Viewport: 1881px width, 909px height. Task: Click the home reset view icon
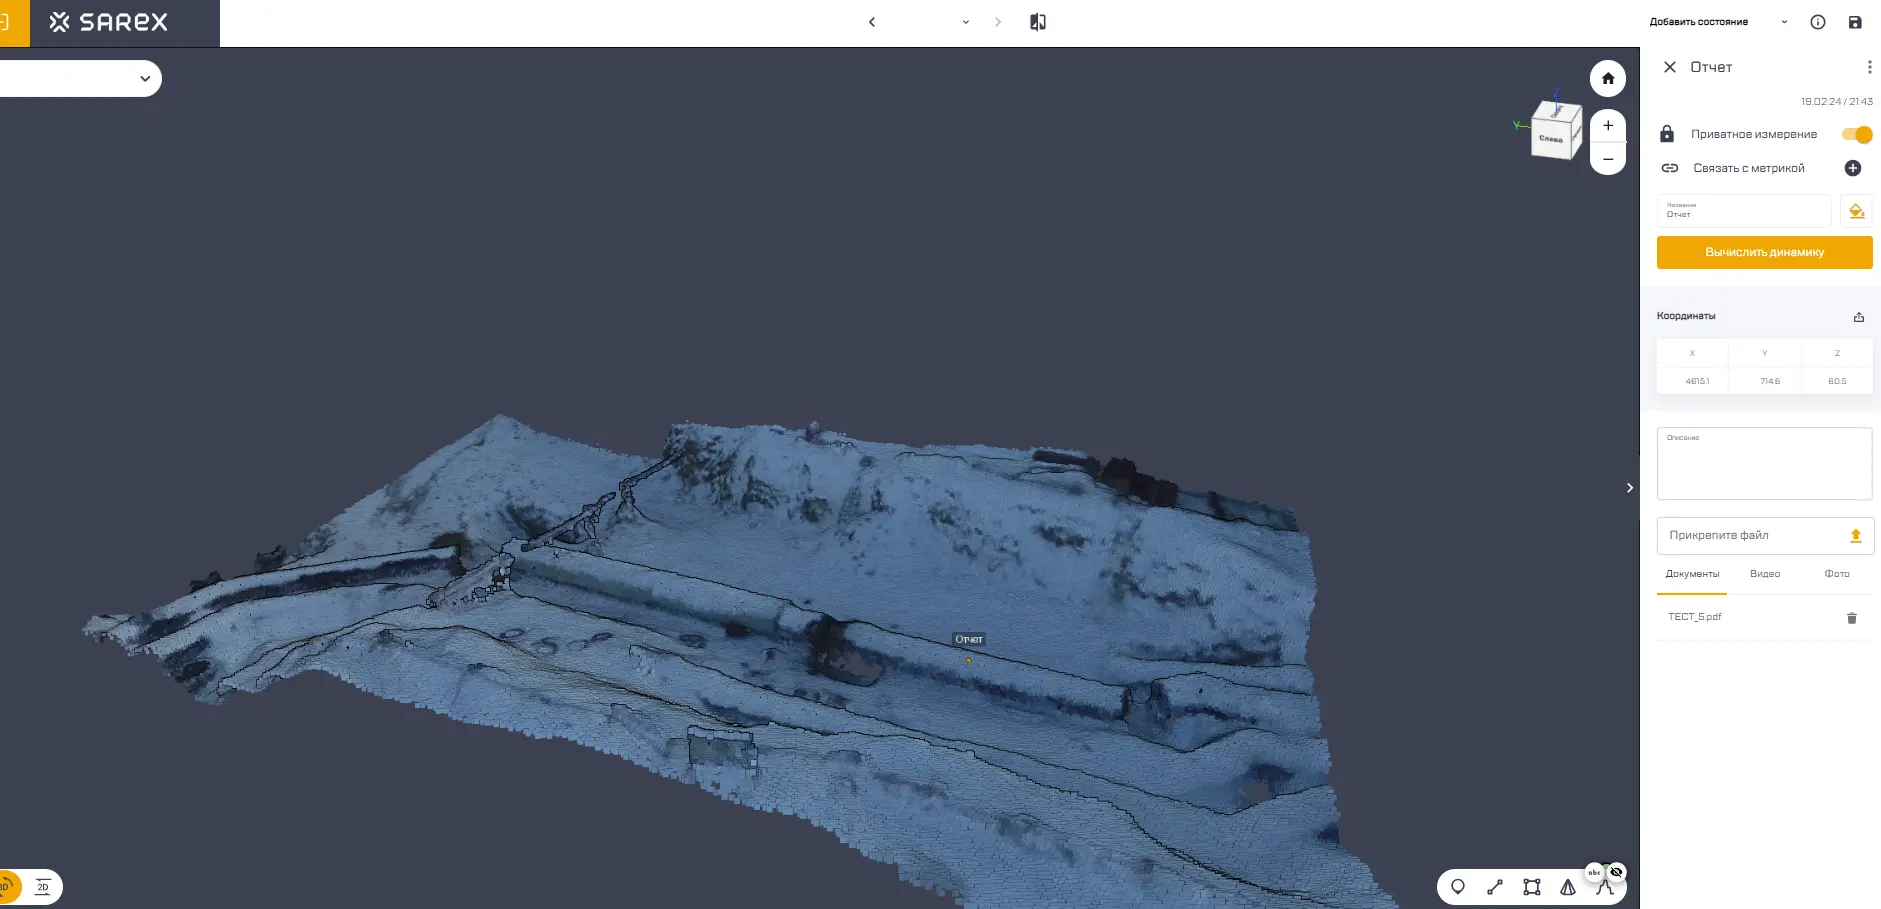point(1608,79)
